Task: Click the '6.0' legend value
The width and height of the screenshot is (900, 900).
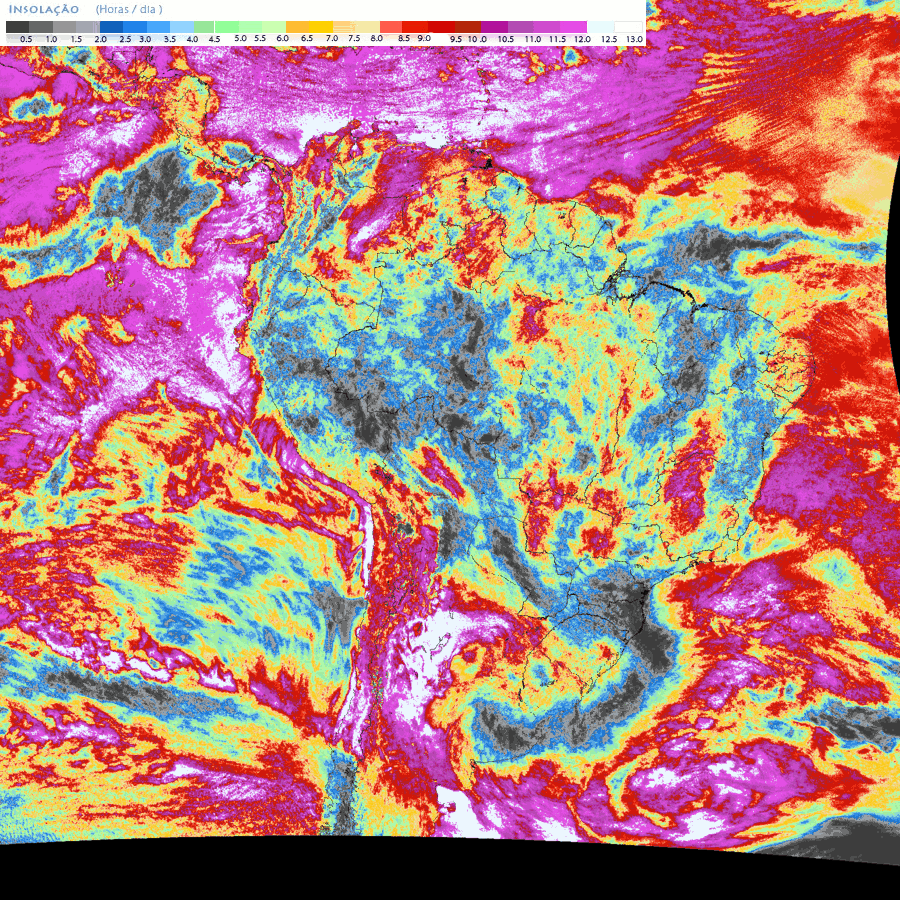Action: 282,38
